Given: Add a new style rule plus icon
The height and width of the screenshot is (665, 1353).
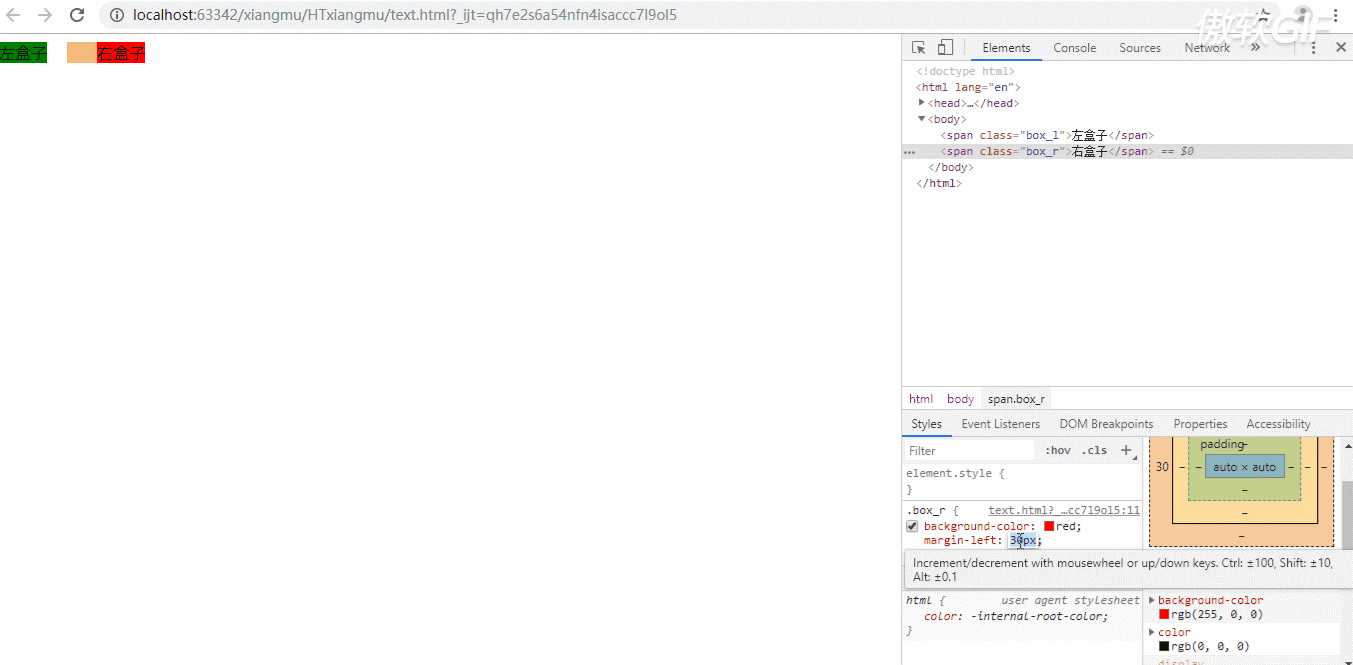Looking at the screenshot, I should pyautogui.click(x=1126, y=451).
